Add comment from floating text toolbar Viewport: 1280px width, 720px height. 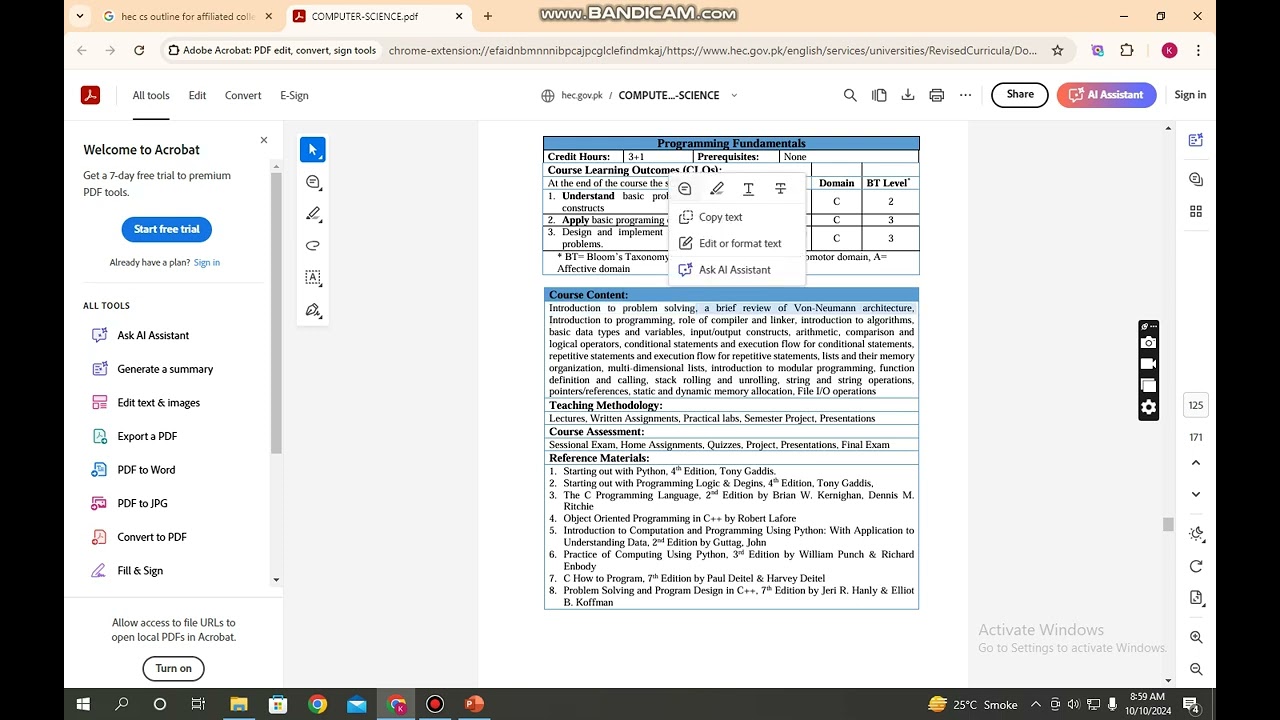(685, 189)
